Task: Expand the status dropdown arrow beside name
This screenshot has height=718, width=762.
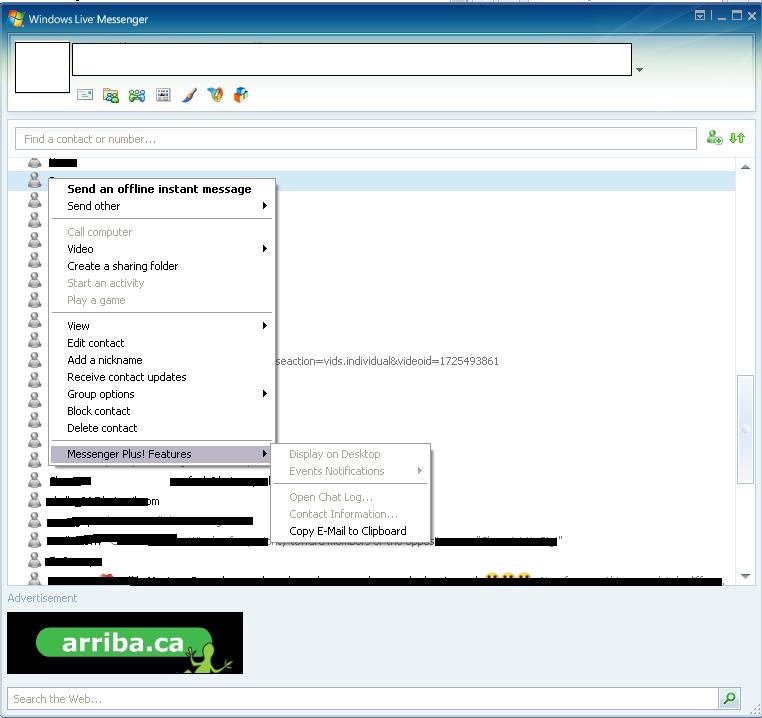Action: (x=639, y=70)
